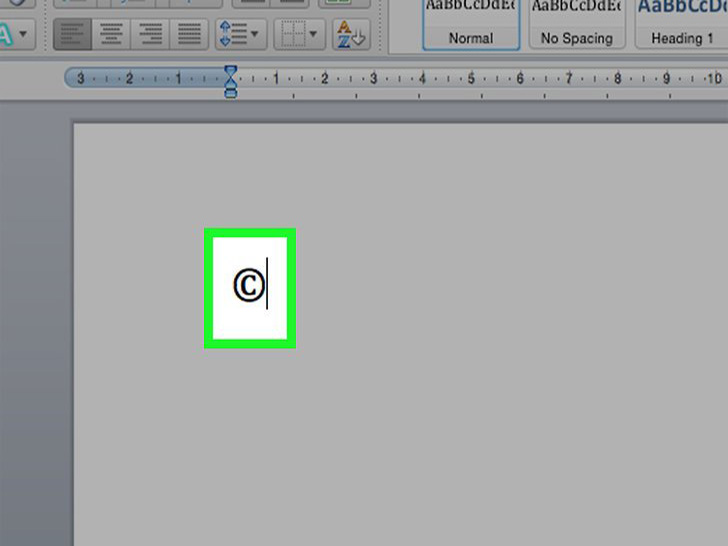Center the text alignment
This screenshot has height=546, width=728.
[x=111, y=34]
